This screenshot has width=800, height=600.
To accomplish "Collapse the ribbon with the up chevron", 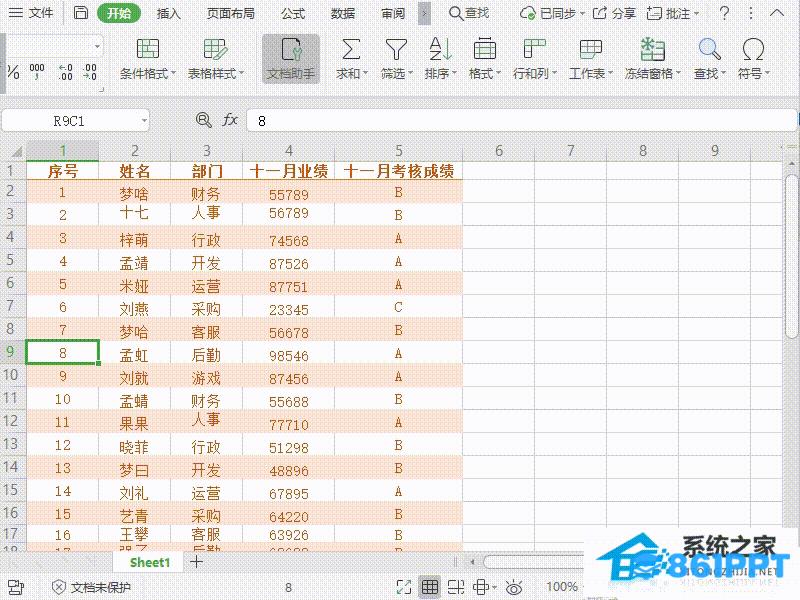I will 777,13.
